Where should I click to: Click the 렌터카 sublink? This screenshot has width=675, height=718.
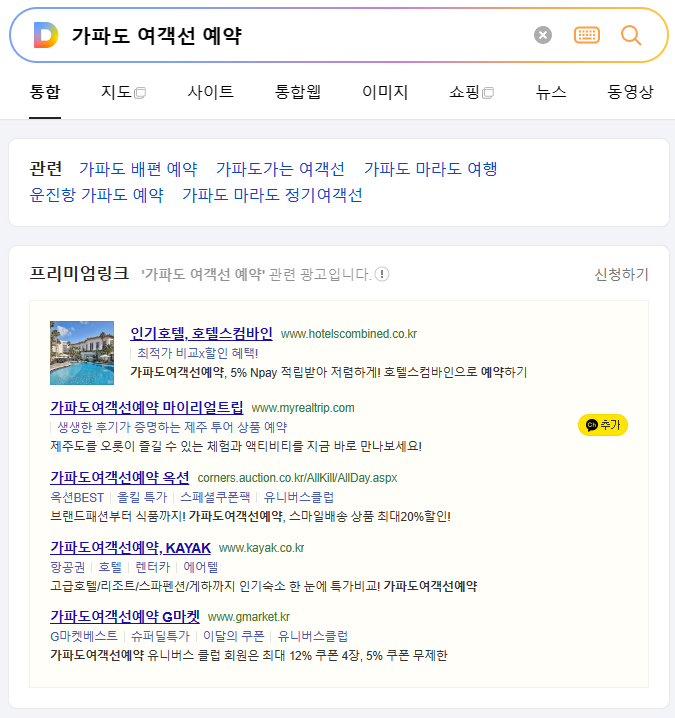[152, 567]
